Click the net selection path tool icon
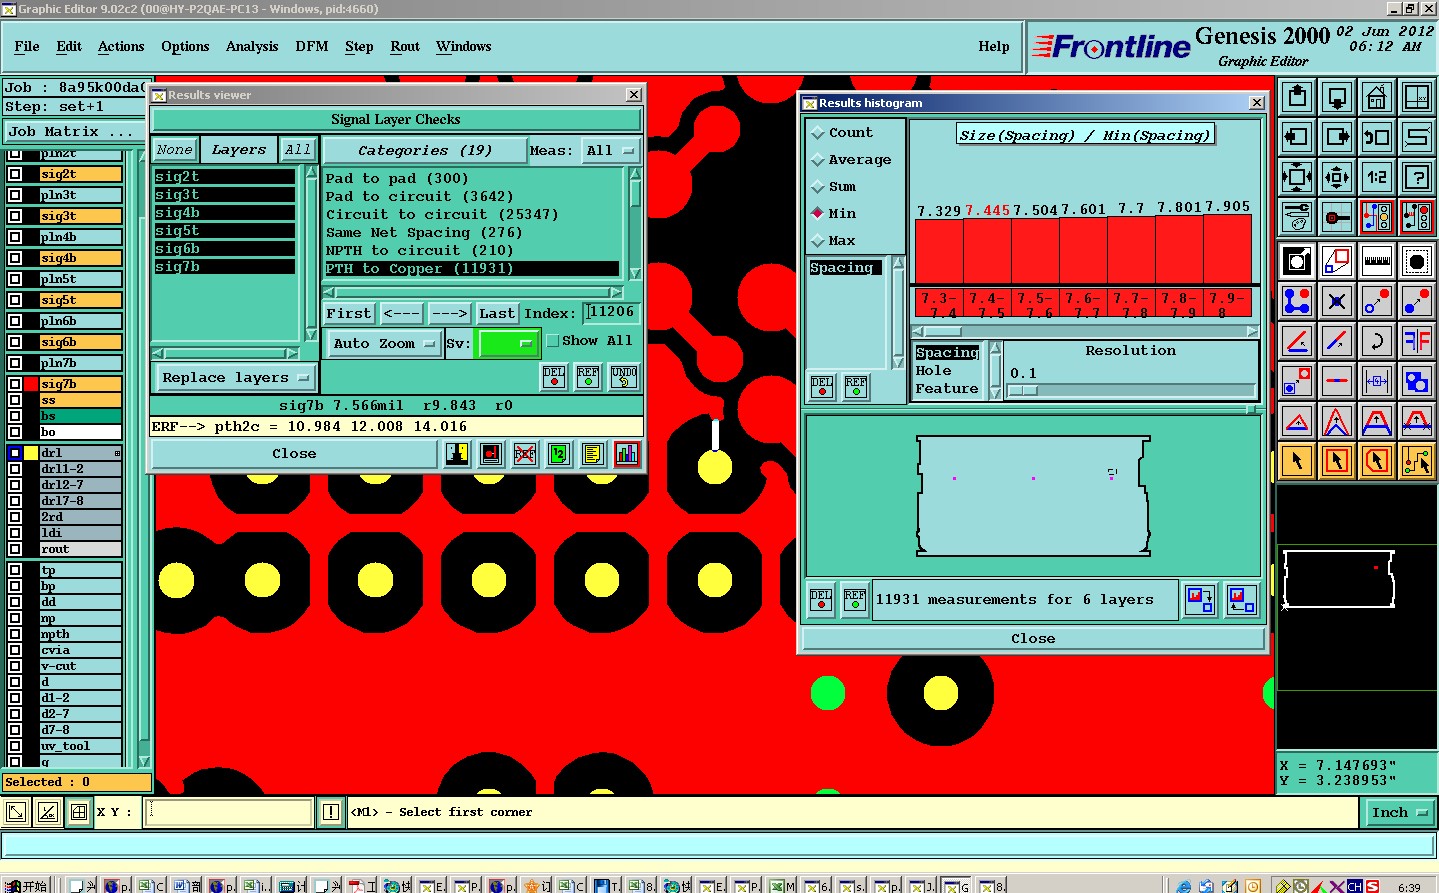 click(1417, 461)
